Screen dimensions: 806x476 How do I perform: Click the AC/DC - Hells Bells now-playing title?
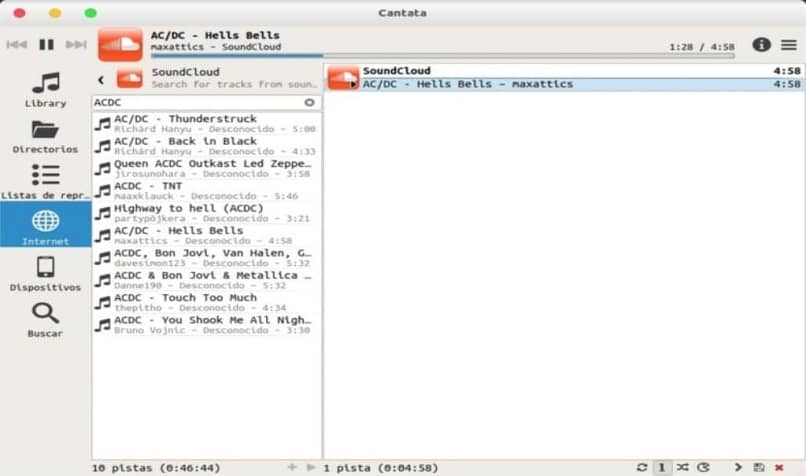215,35
